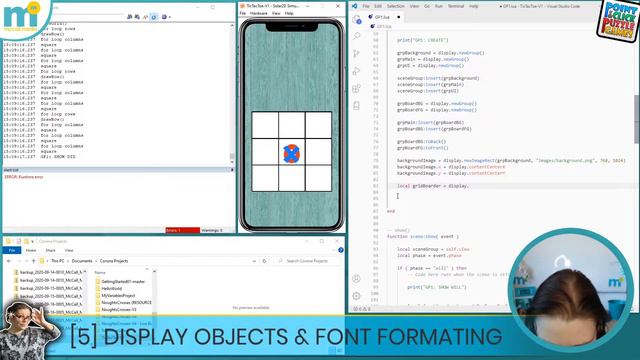Viewport: 640px width, 360px height.
Task: Open Help menu in the Solar2D Simulator
Action: pos(289,13)
